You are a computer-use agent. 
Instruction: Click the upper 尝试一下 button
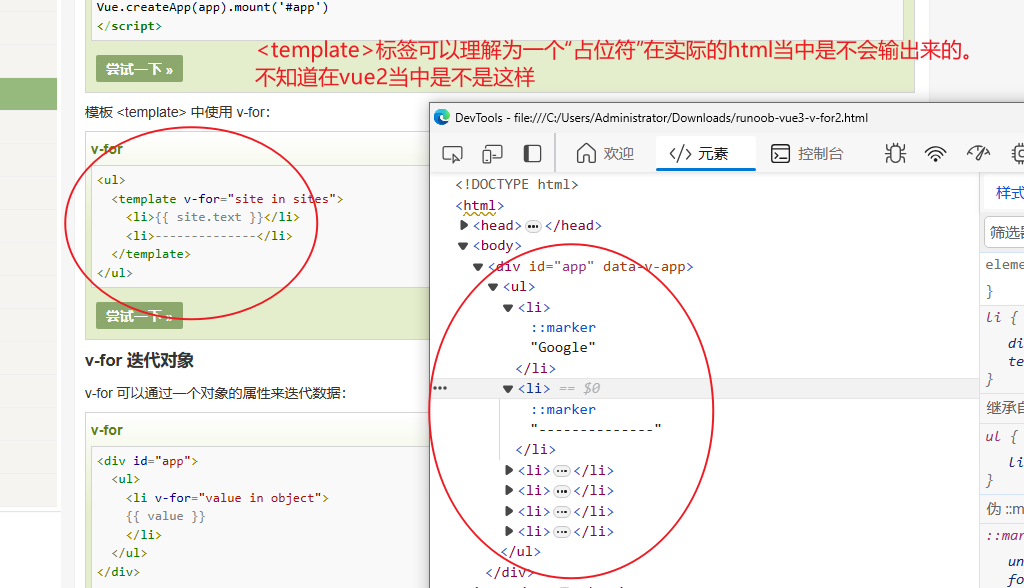[139, 69]
